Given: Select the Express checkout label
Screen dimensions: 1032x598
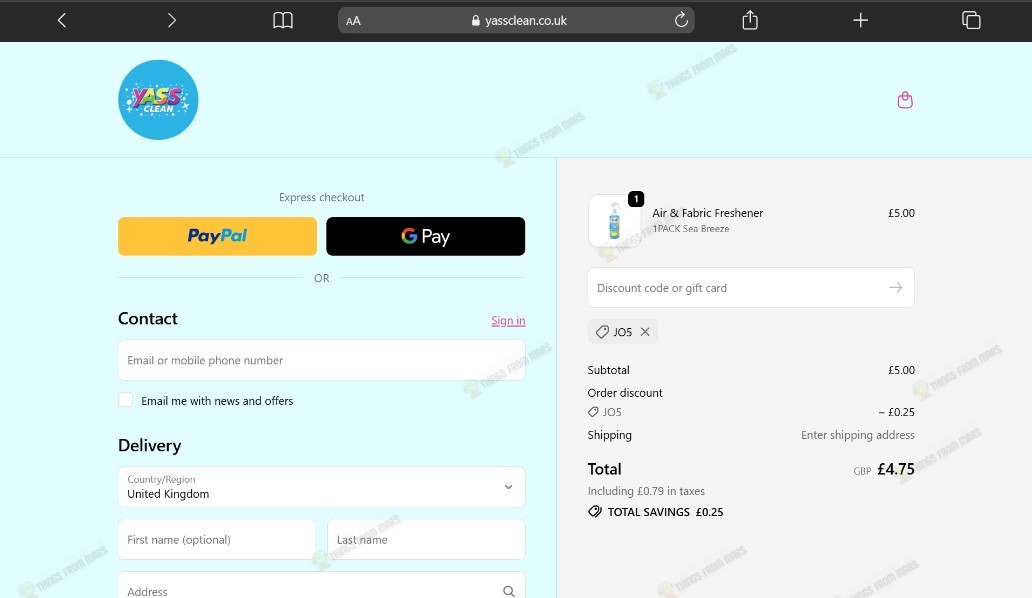Looking at the screenshot, I should click(x=321, y=197).
